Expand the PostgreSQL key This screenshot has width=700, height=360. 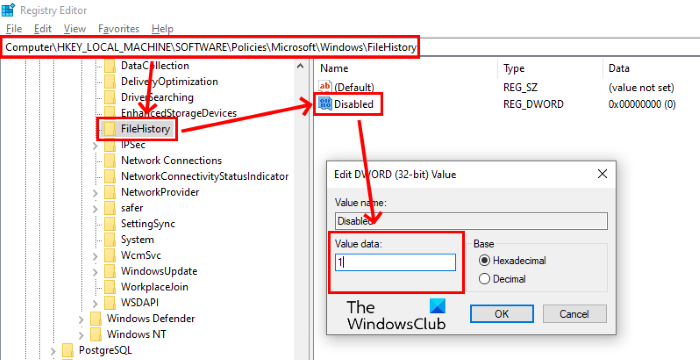pos(53,351)
